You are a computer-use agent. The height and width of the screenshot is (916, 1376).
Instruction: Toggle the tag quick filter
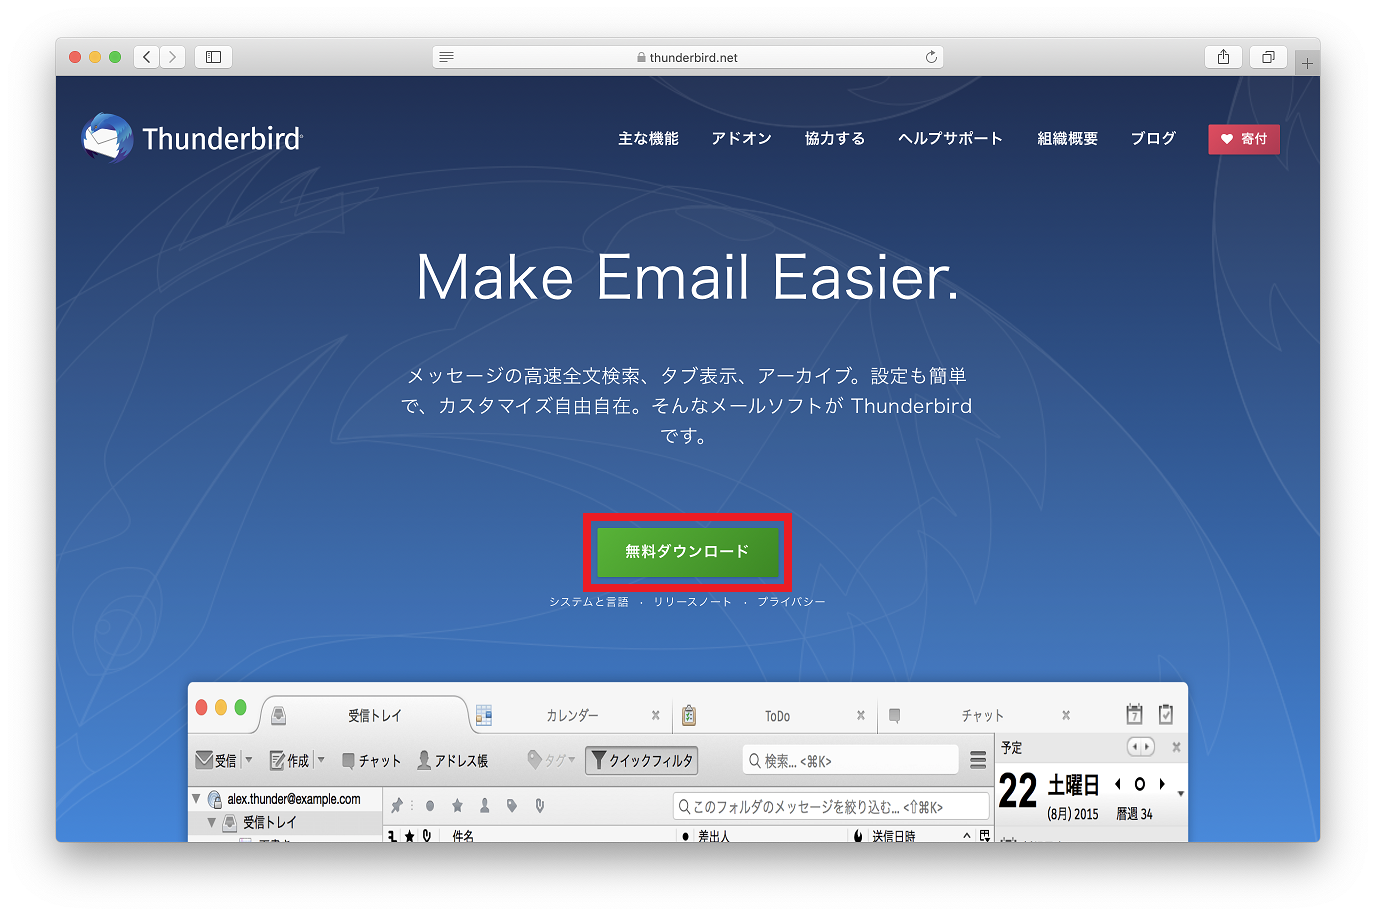tap(512, 805)
